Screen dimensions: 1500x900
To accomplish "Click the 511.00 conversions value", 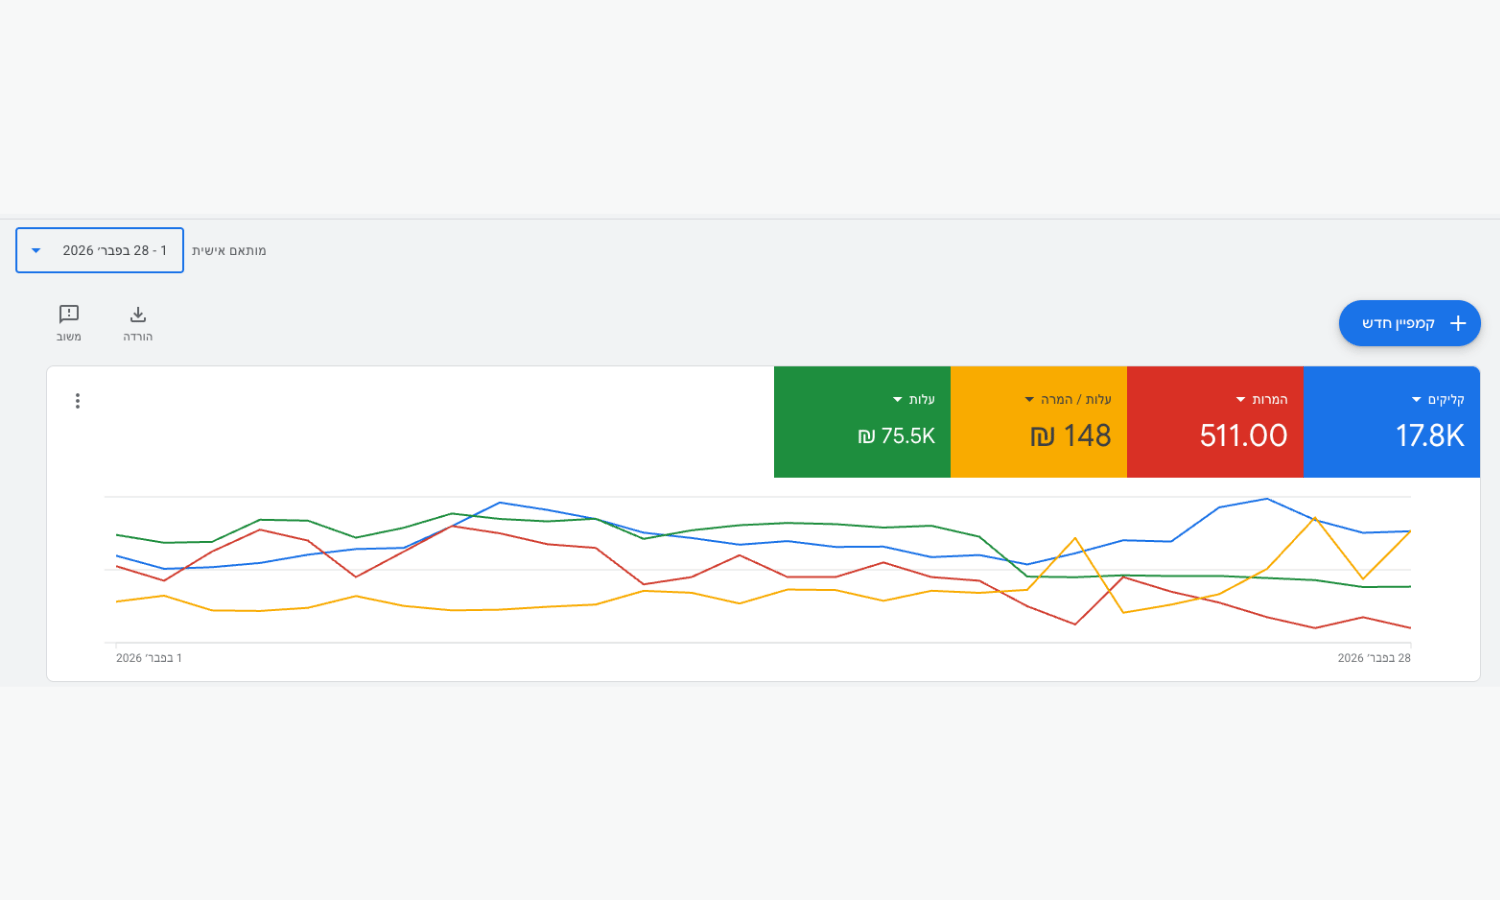I will coord(1243,436).
